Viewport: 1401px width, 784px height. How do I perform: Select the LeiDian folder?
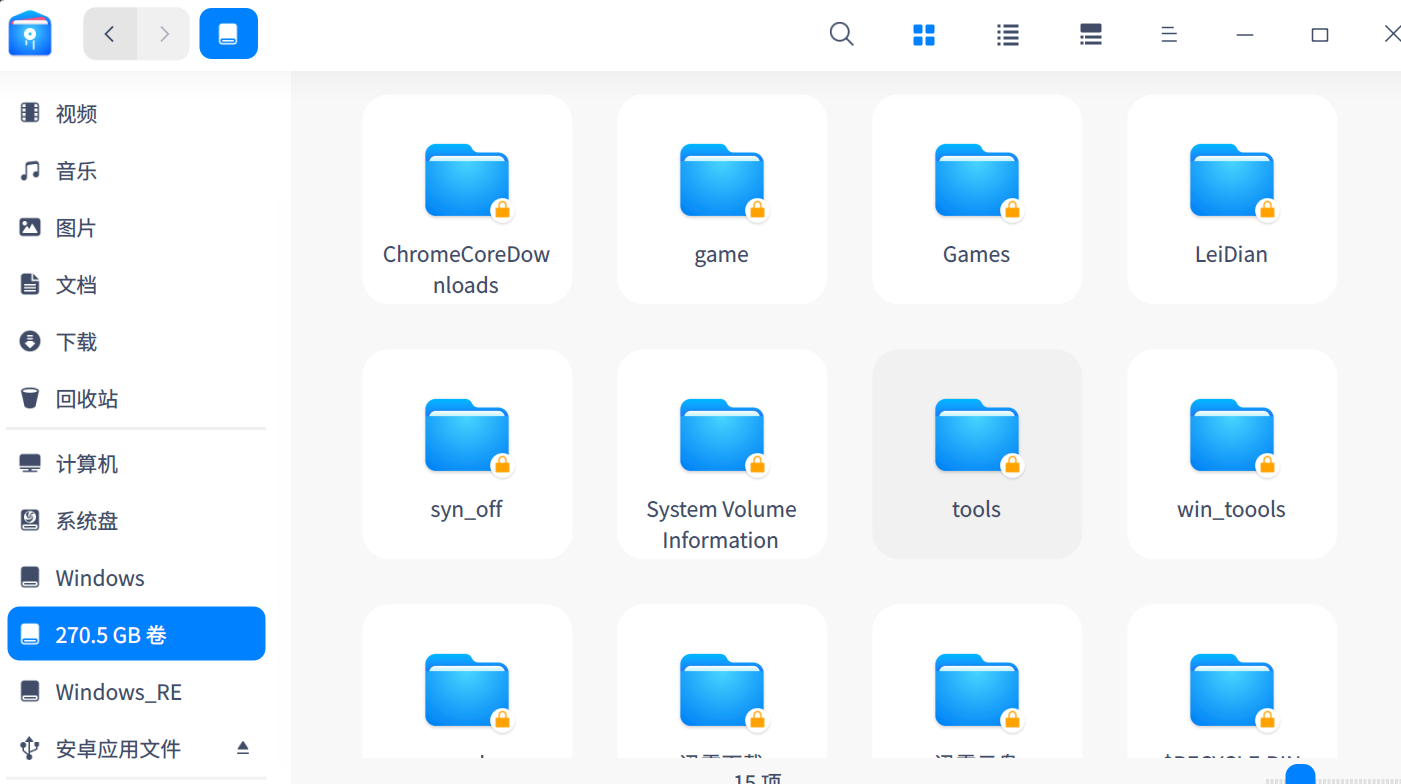pyautogui.click(x=1232, y=199)
